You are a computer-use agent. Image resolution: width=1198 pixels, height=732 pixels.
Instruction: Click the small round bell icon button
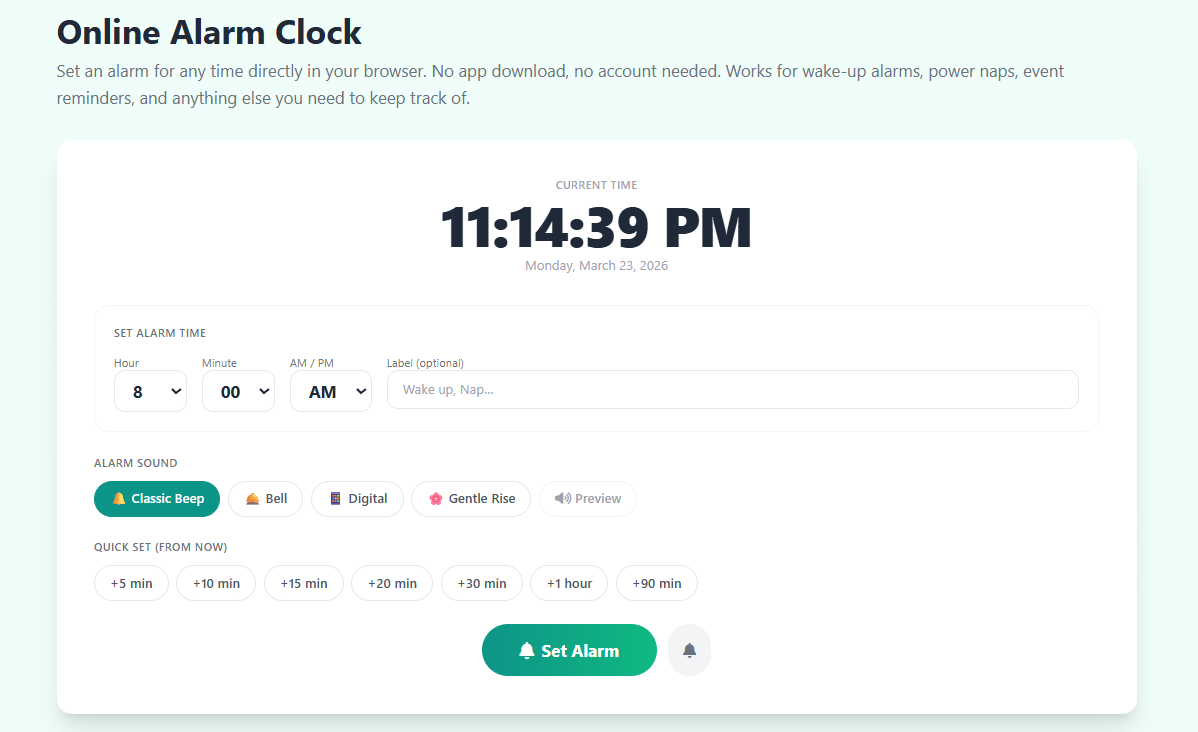(x=689, y=649)
